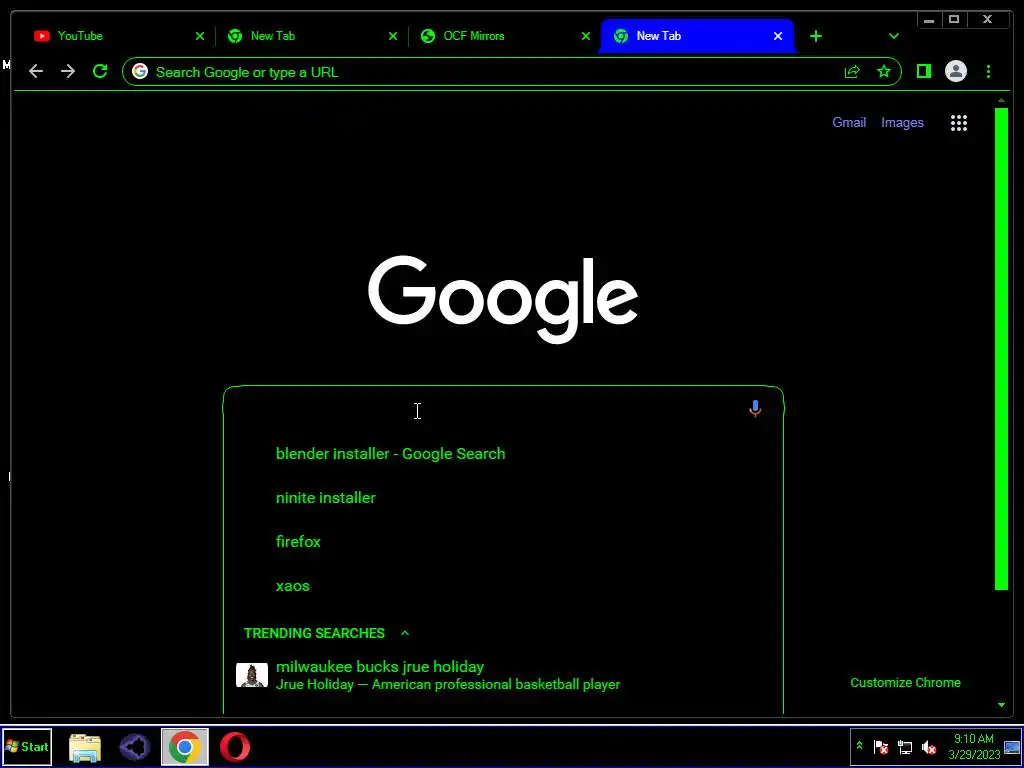Image resolution: width=1024 pixels, height=768 pixels.
Task: Go back with the back arrow
Action: point(36,71)
